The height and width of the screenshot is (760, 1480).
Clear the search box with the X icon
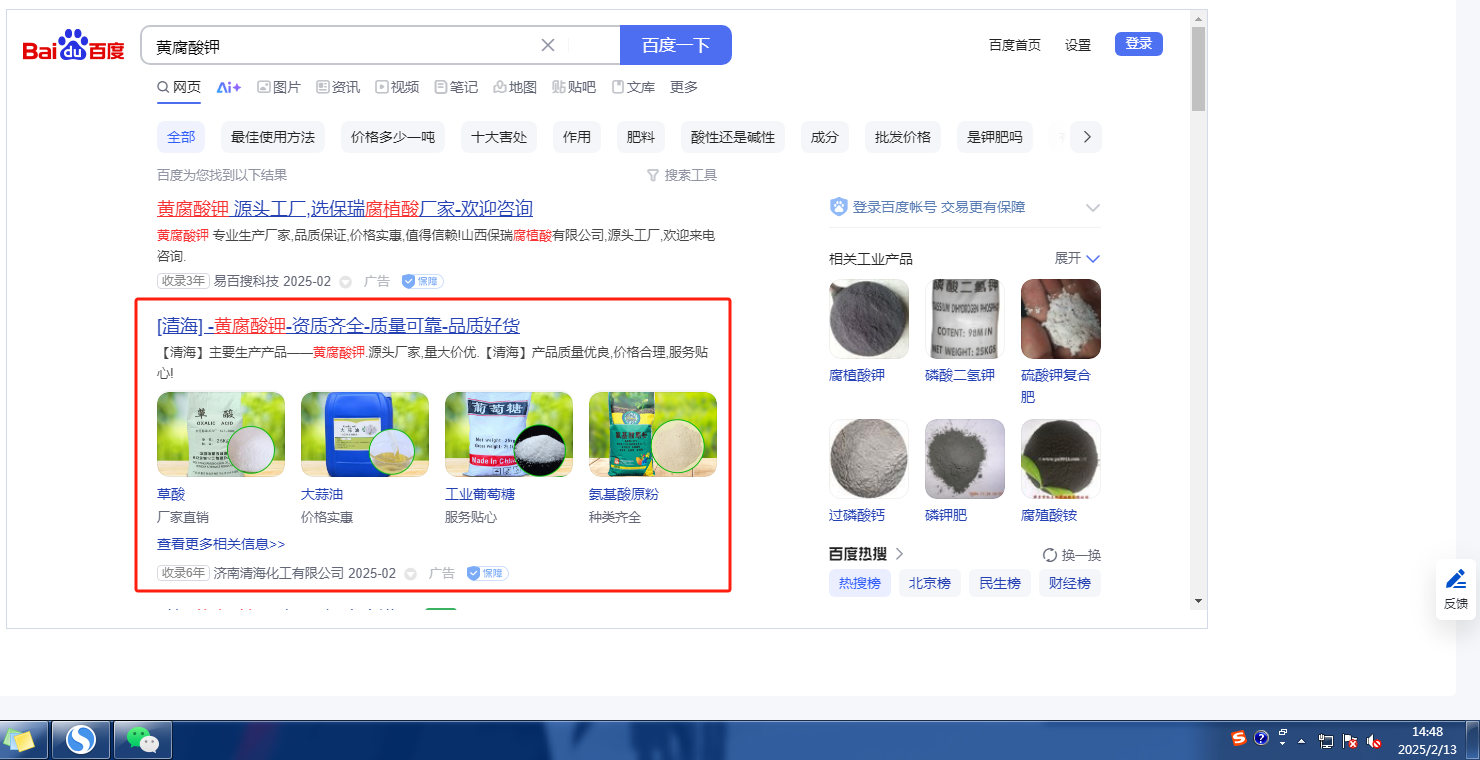[x=548, y=45]
